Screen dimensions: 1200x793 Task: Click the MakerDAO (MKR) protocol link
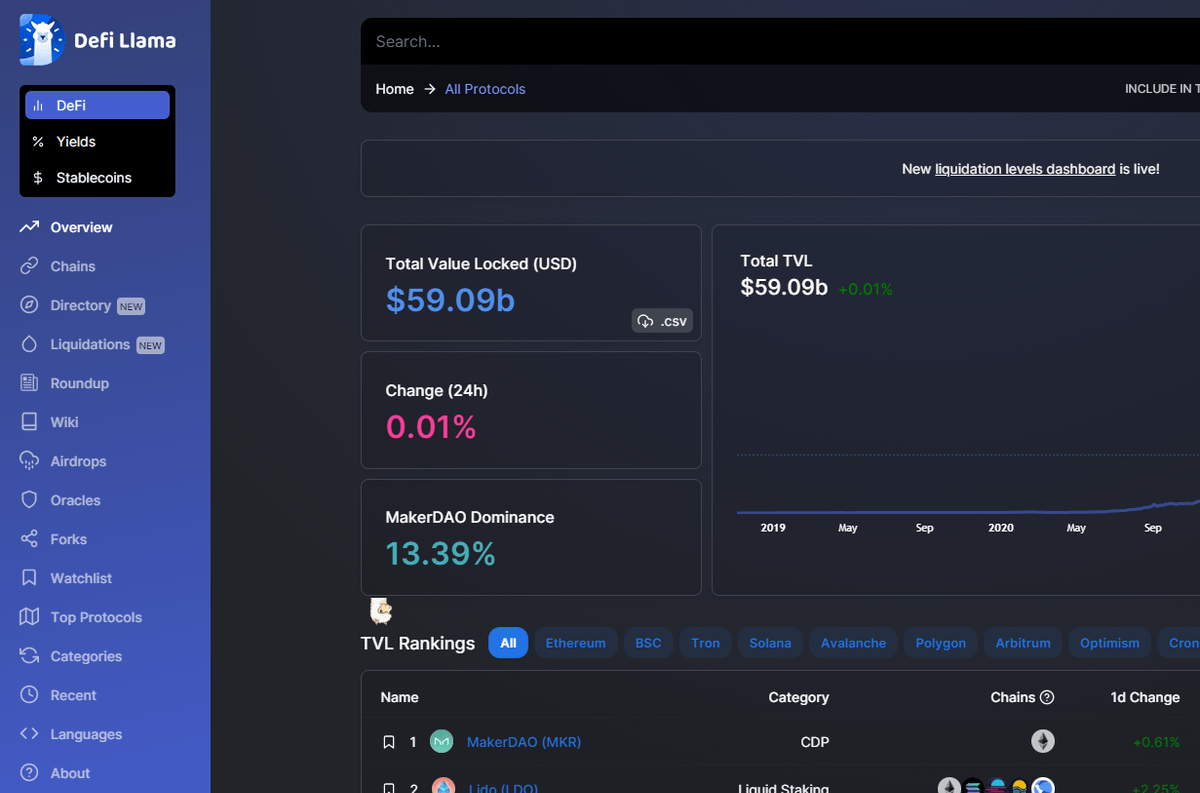523,742
